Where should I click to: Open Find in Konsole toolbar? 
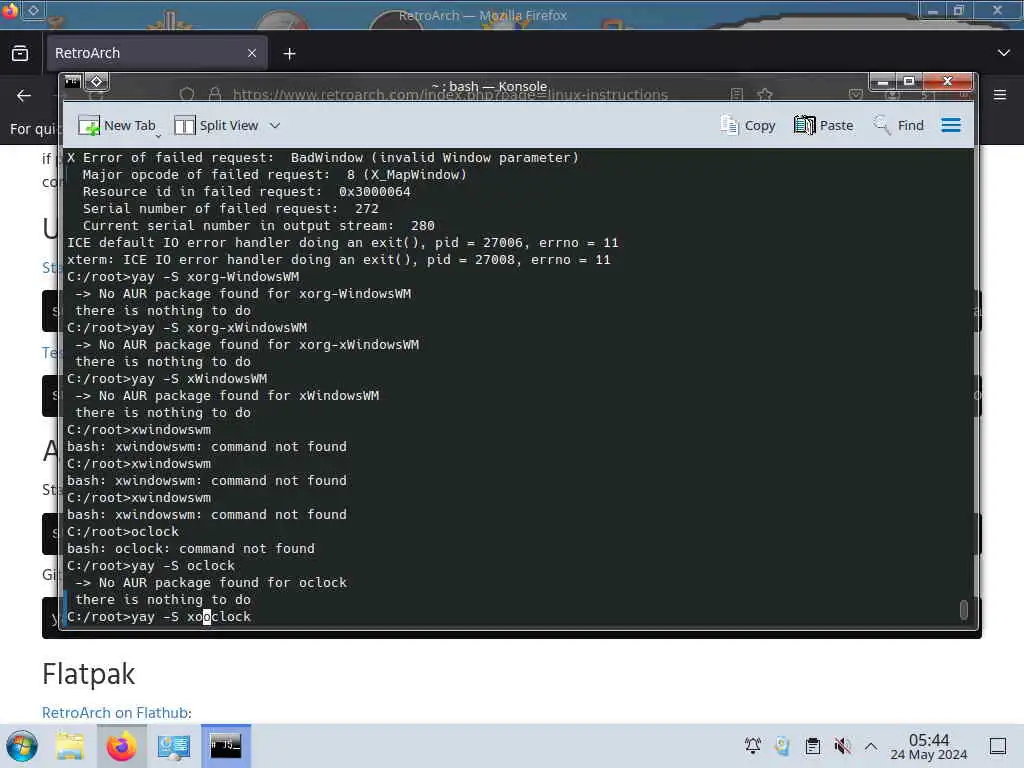(899, 125)
